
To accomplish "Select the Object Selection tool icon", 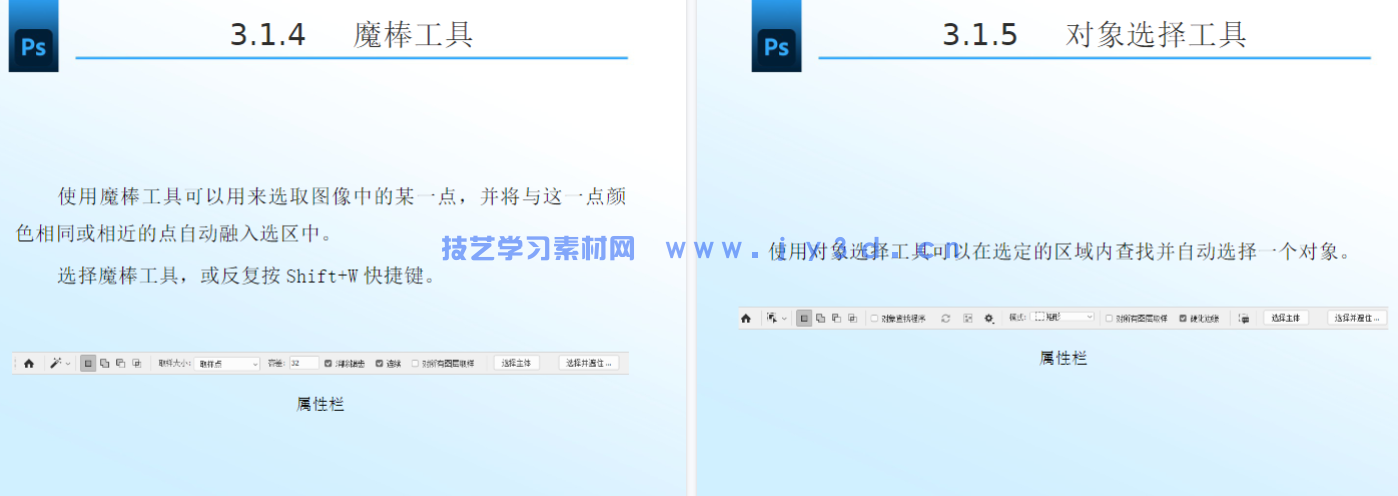I will click(771, 318).
